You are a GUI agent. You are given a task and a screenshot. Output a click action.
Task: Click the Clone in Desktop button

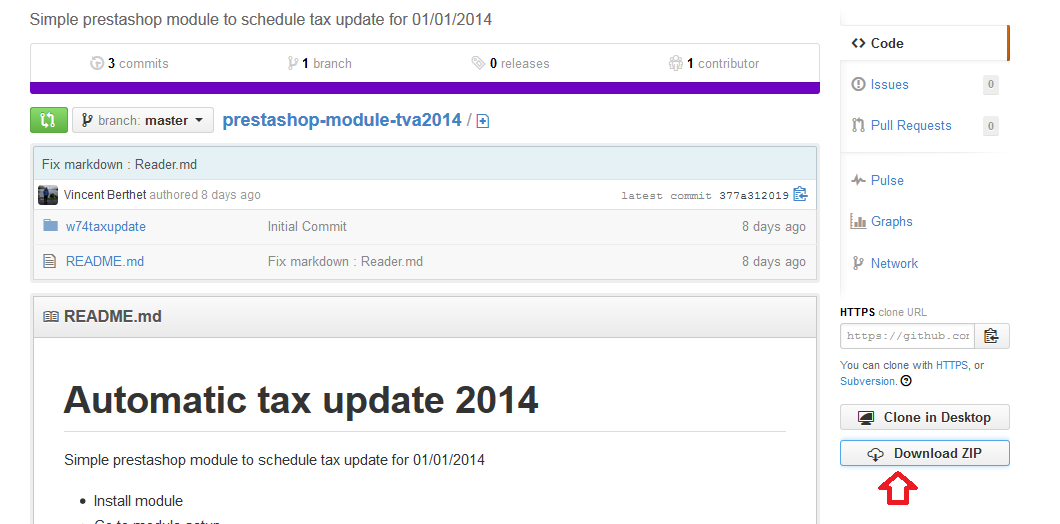[925, 417]
